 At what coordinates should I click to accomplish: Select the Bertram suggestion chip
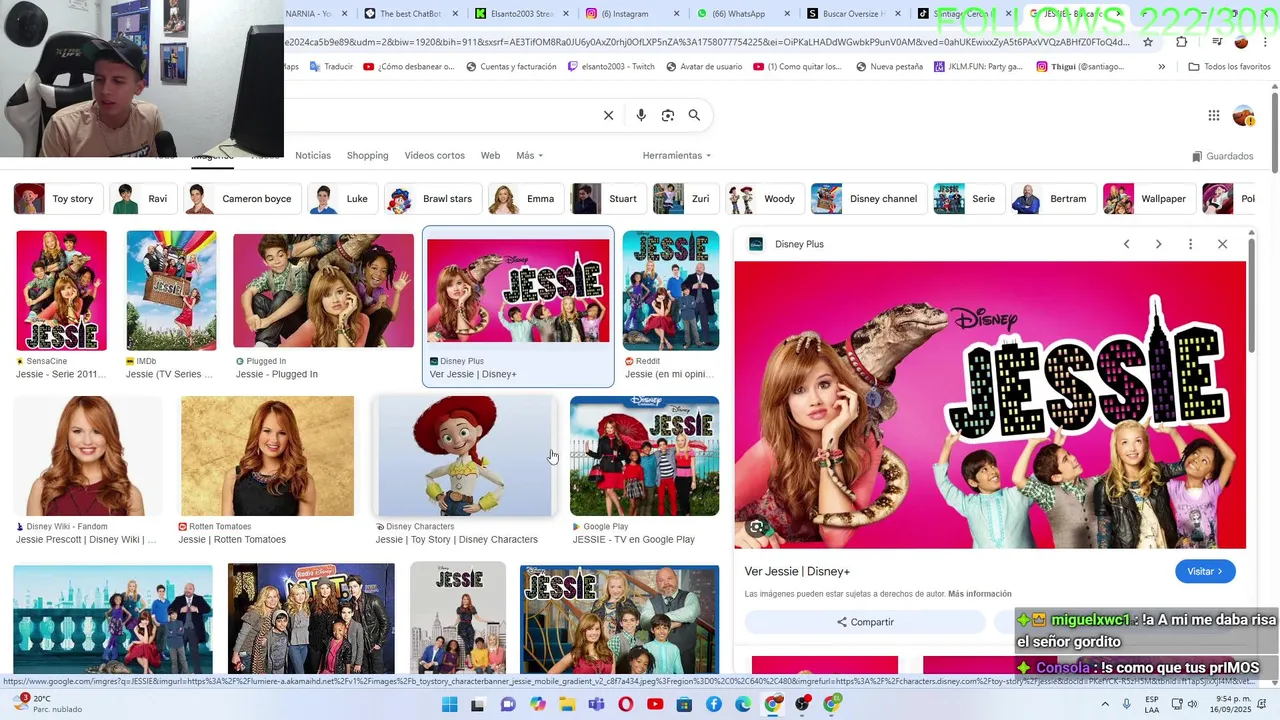pyautogui.click(x=1053, y=199)
